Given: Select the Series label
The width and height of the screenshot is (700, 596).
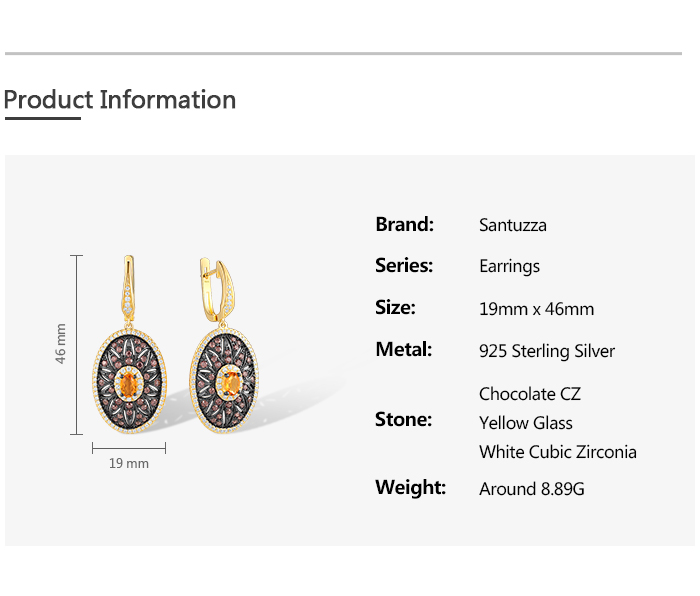Looking at the screenshot, I should (x=404, y=265).
